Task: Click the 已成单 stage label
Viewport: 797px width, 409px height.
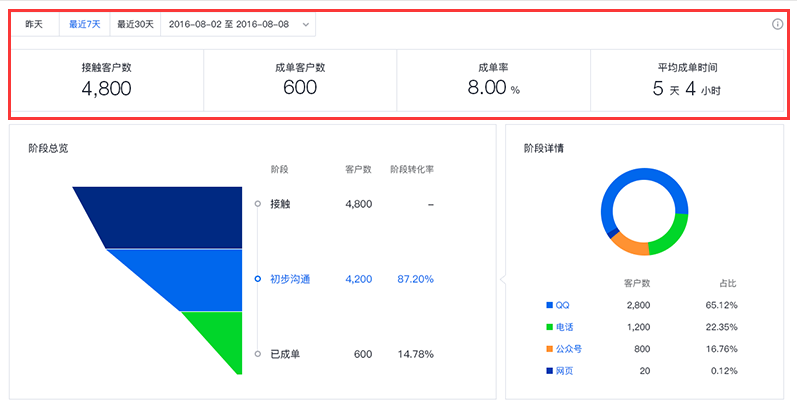Action: pyautogui.click(x=285, y=354)
